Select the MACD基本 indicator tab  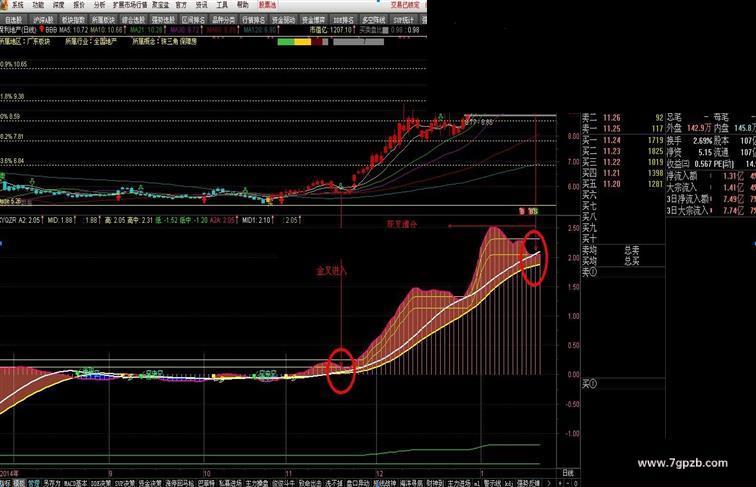[76, 483]
